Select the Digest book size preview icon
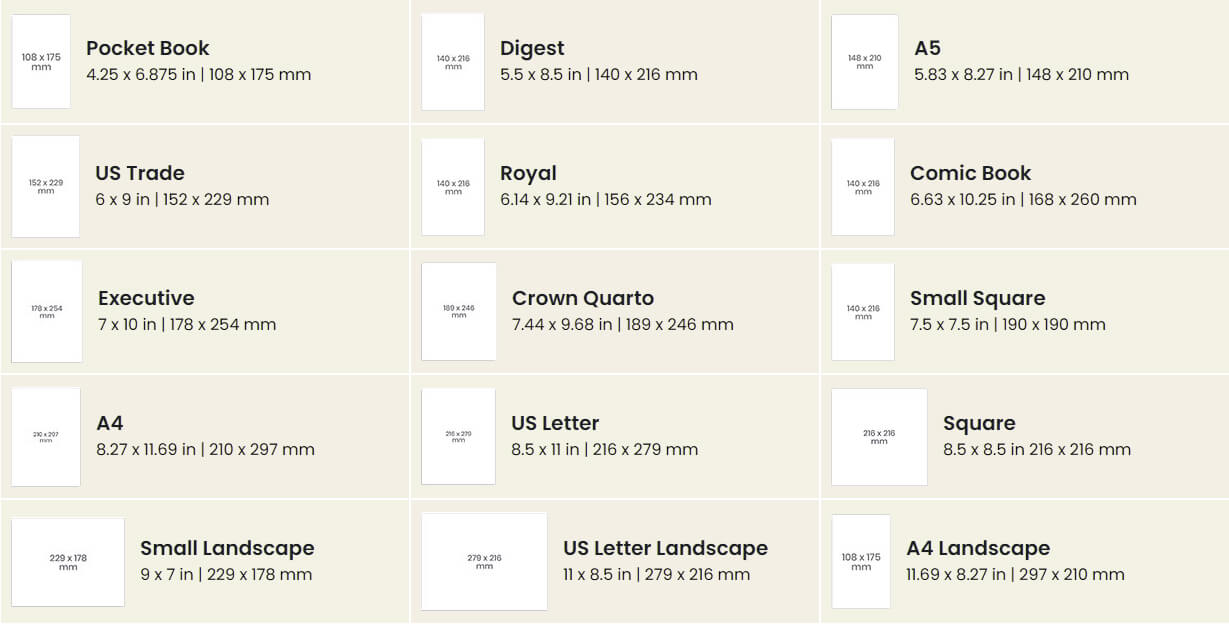The height and width of the screenshot is (624, 1229). click(453, 61)
